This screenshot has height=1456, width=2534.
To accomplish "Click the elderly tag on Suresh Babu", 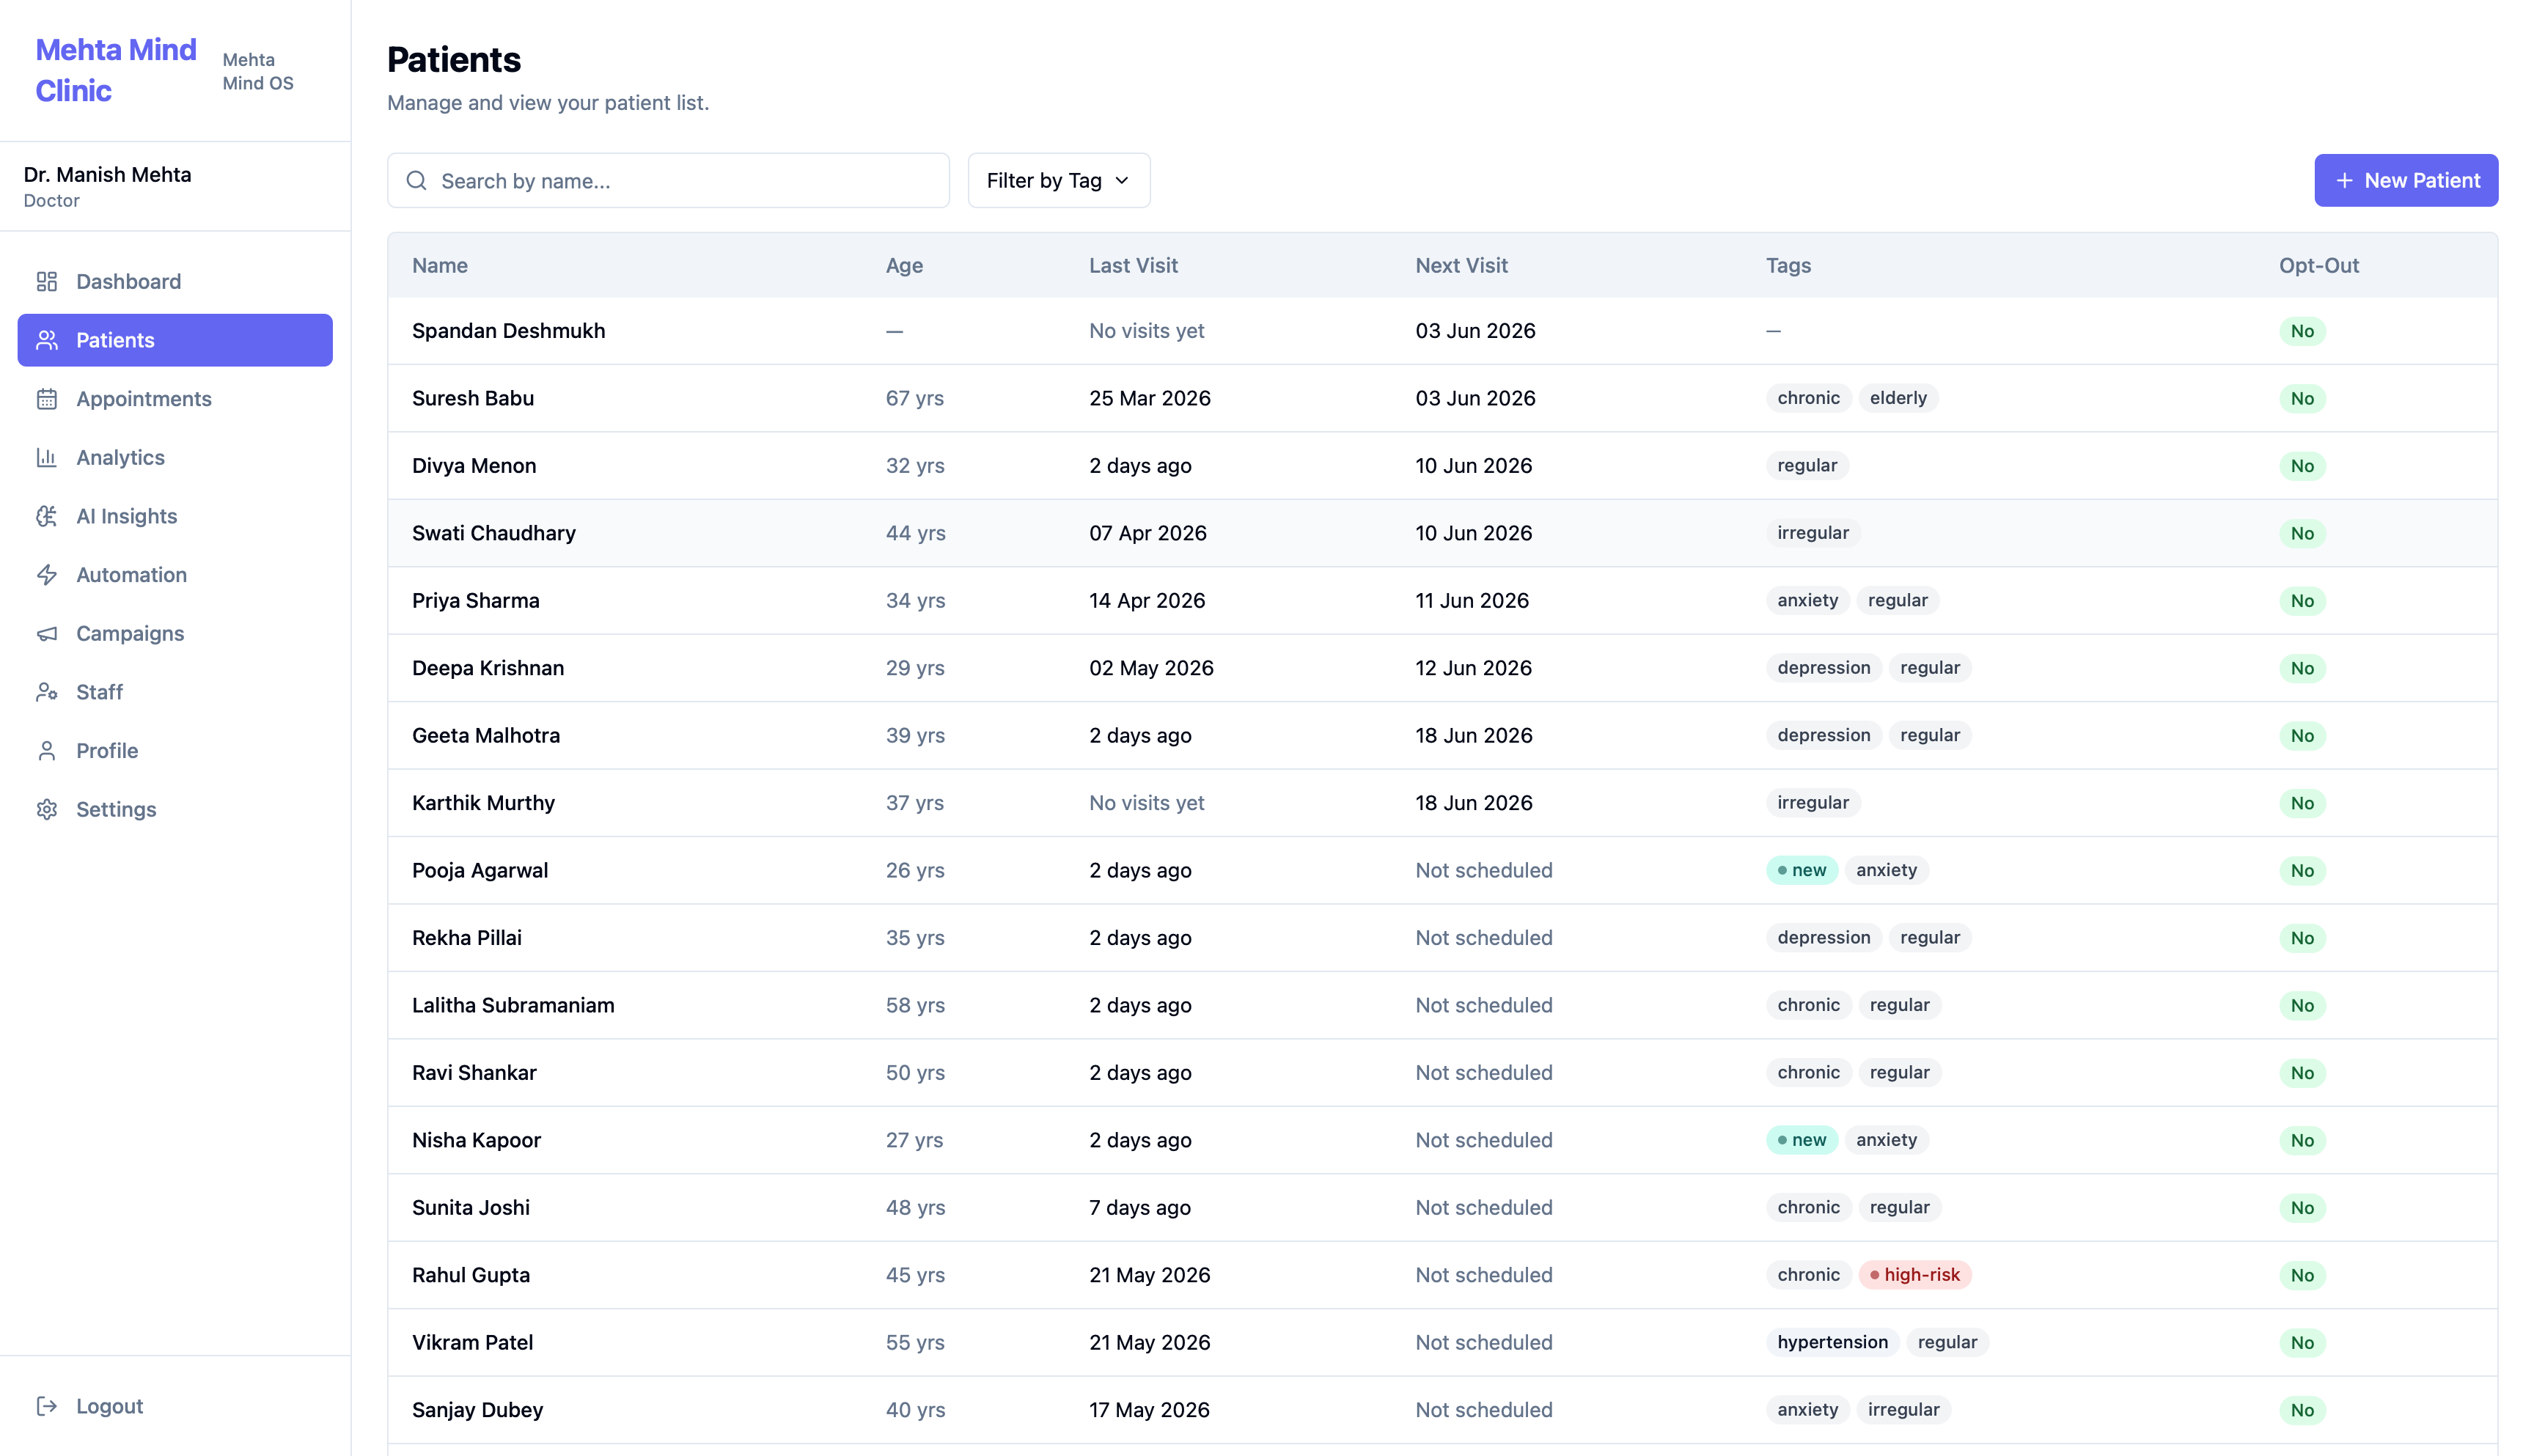I will coord(1898,398).
